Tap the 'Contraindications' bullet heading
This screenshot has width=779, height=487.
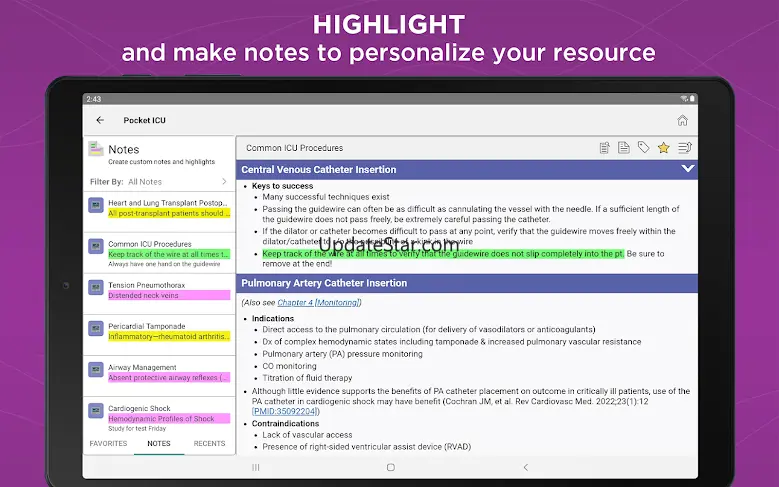(285, 423)
